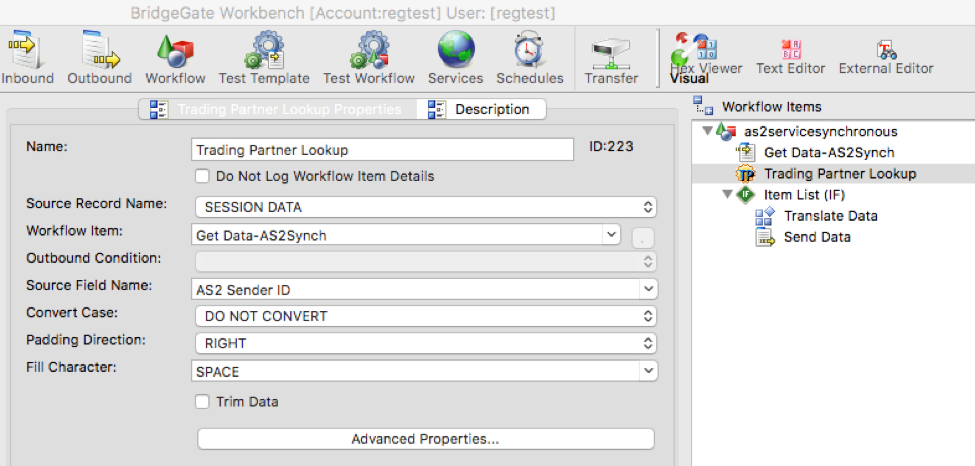
Task: Click the as2servicesynchronous workflow icon
Action: (726, 131)
